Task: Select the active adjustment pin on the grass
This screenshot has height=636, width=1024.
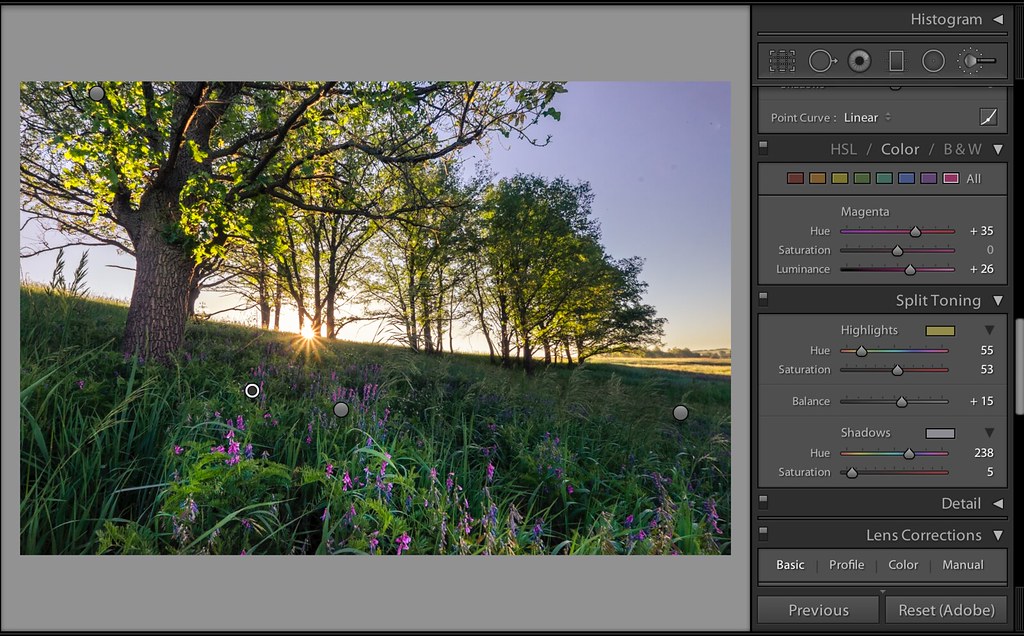Action: [252, 391]
